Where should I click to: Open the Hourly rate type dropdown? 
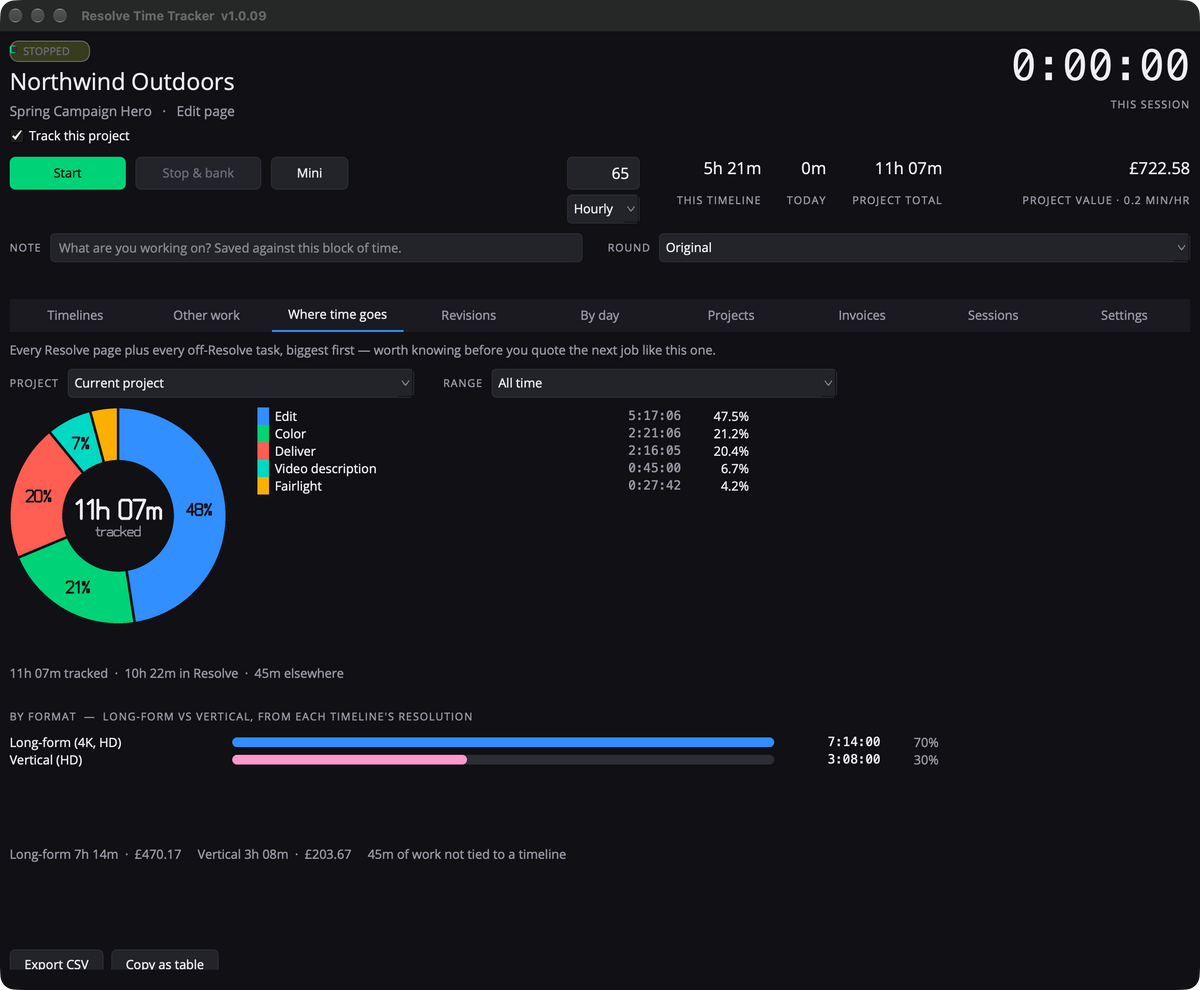click(x=603, y=209)
